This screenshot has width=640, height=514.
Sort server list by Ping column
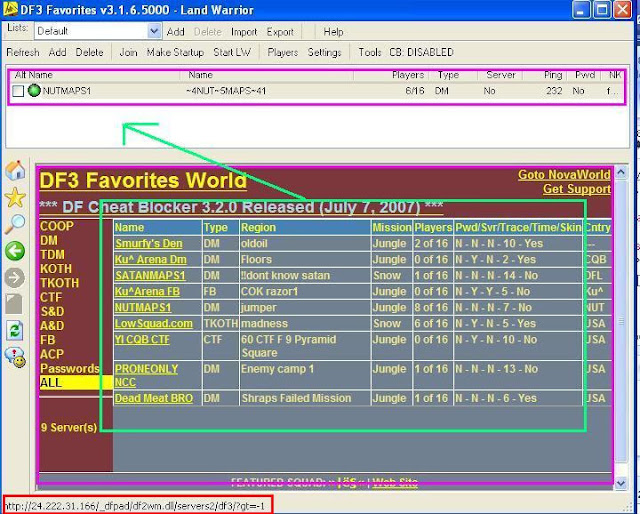(553, 75)
